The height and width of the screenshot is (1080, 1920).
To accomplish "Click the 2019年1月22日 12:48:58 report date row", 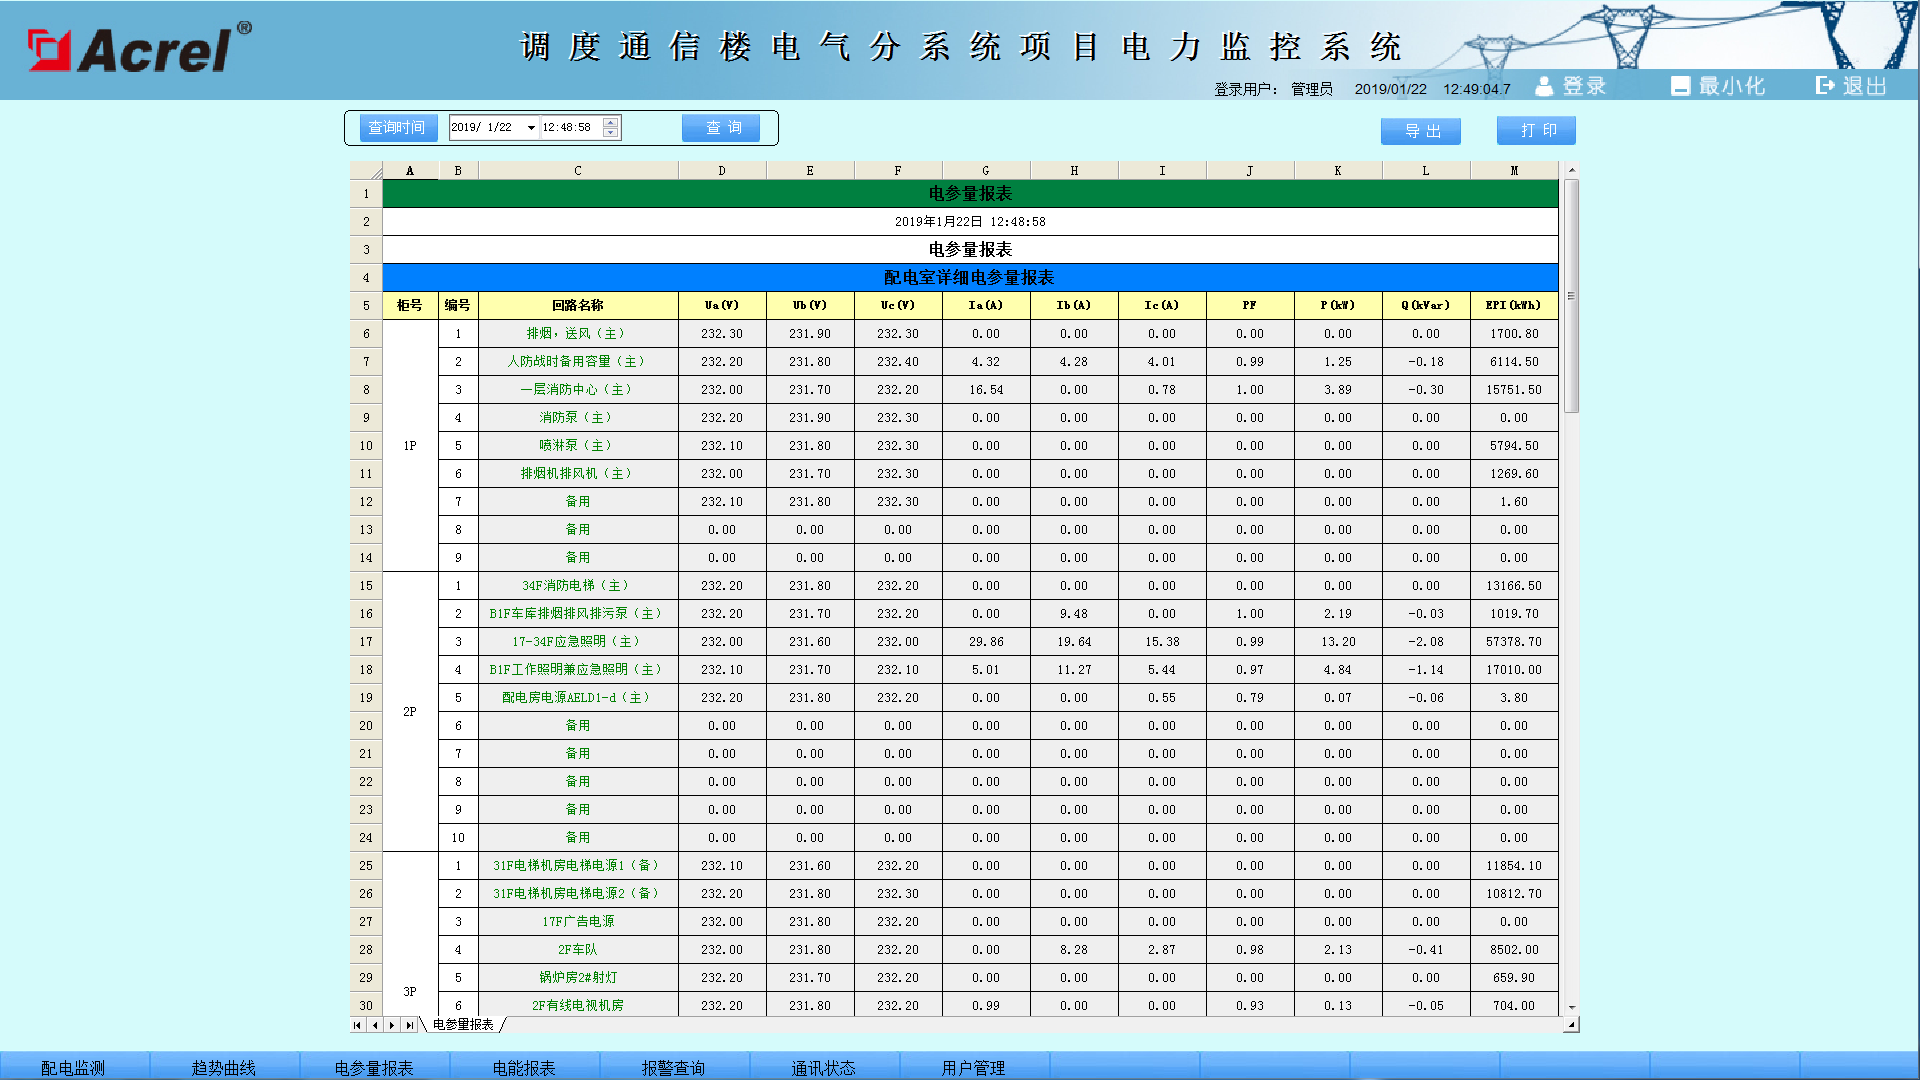I will tap(970, 222).
